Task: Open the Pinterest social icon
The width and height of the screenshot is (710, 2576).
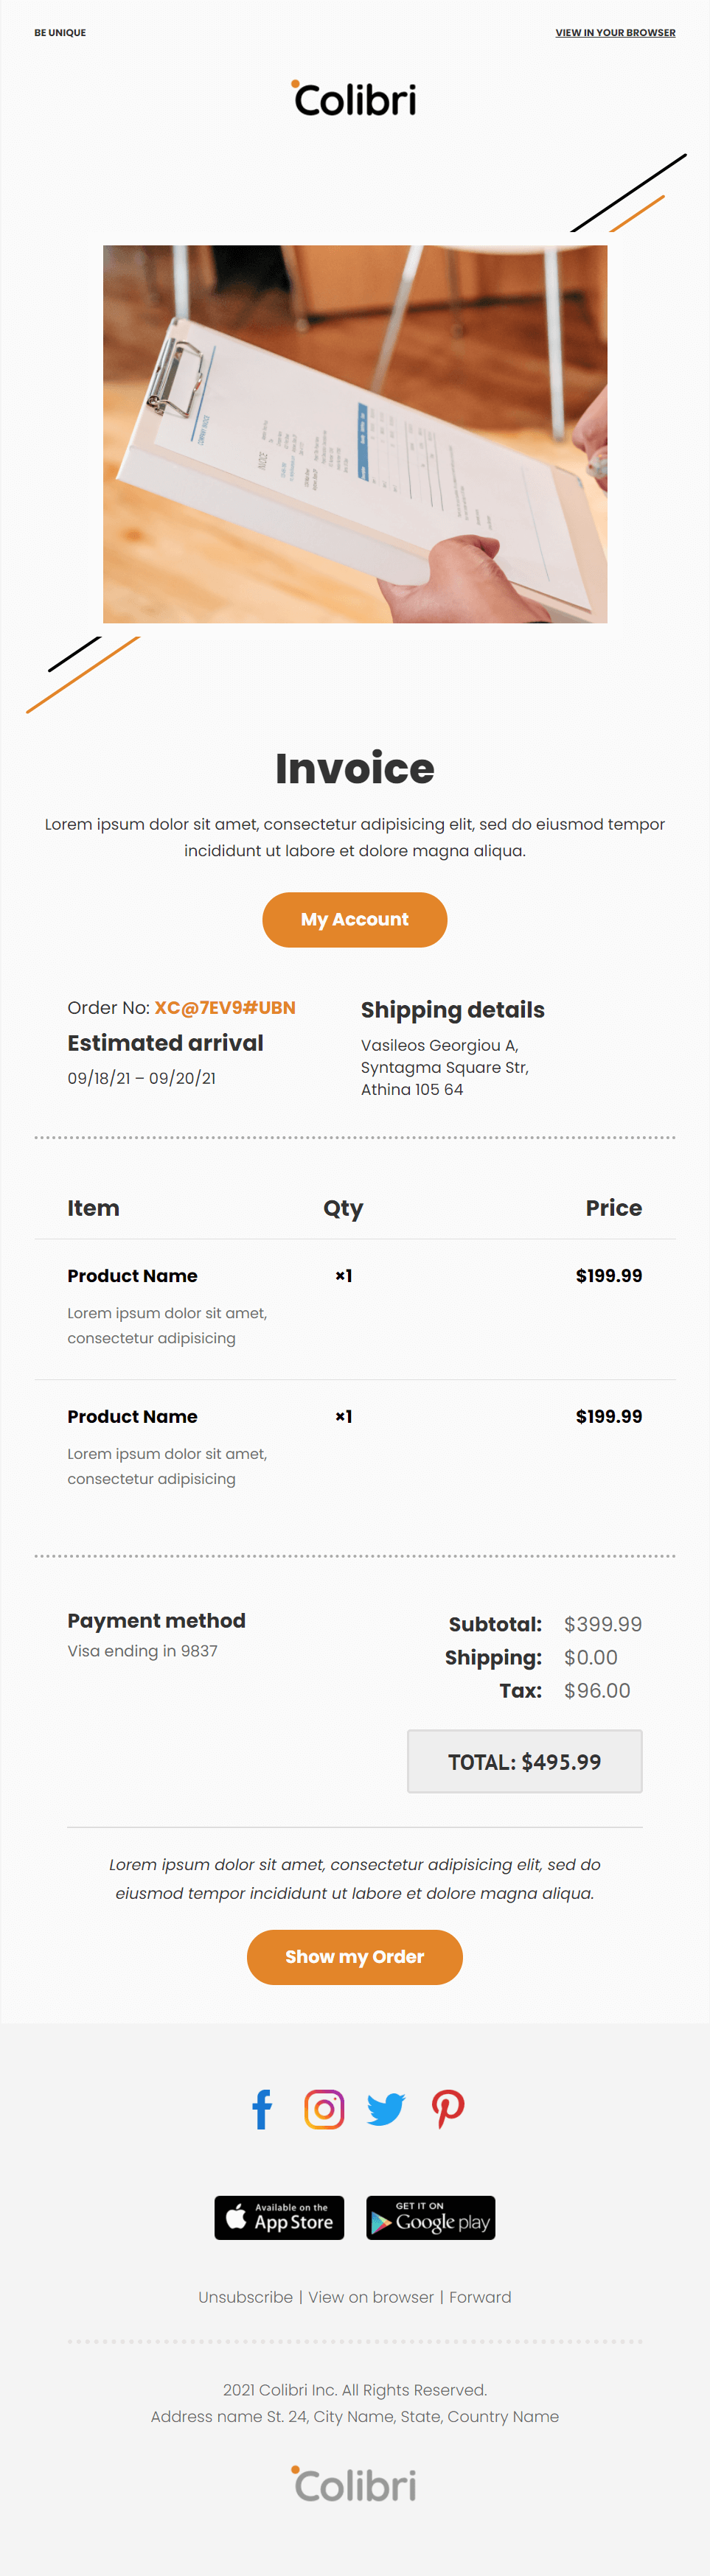Action: pos(448,2109)
